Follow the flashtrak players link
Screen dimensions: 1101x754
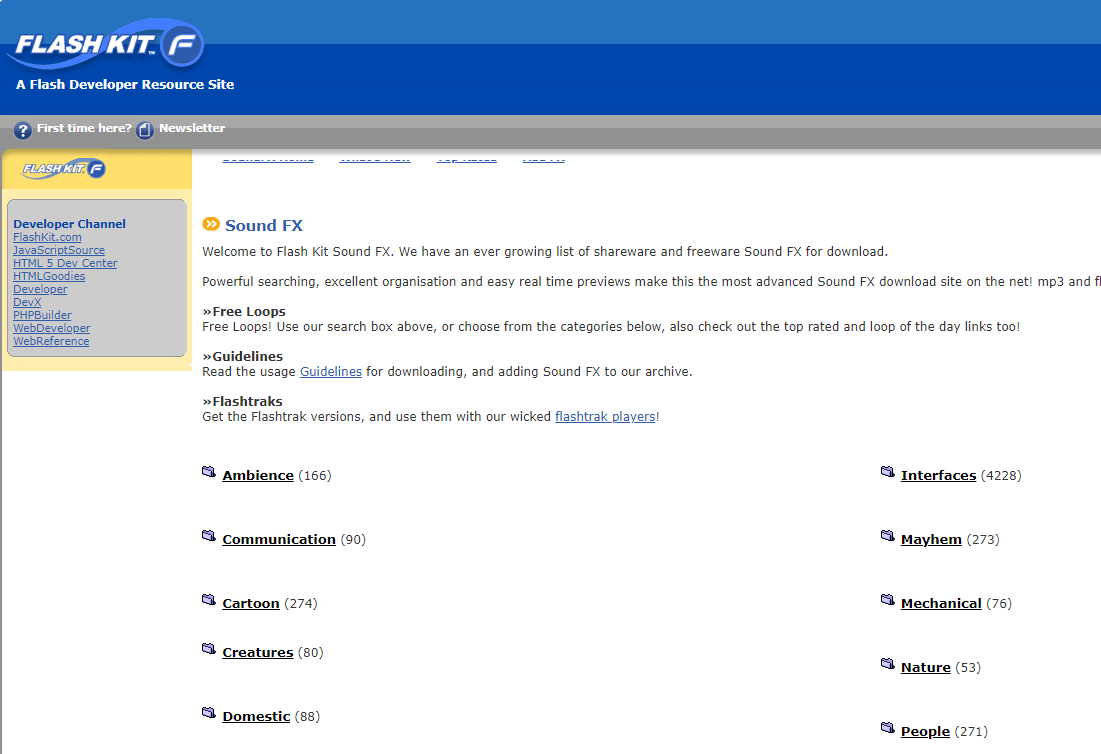click(x=605, y=416)
